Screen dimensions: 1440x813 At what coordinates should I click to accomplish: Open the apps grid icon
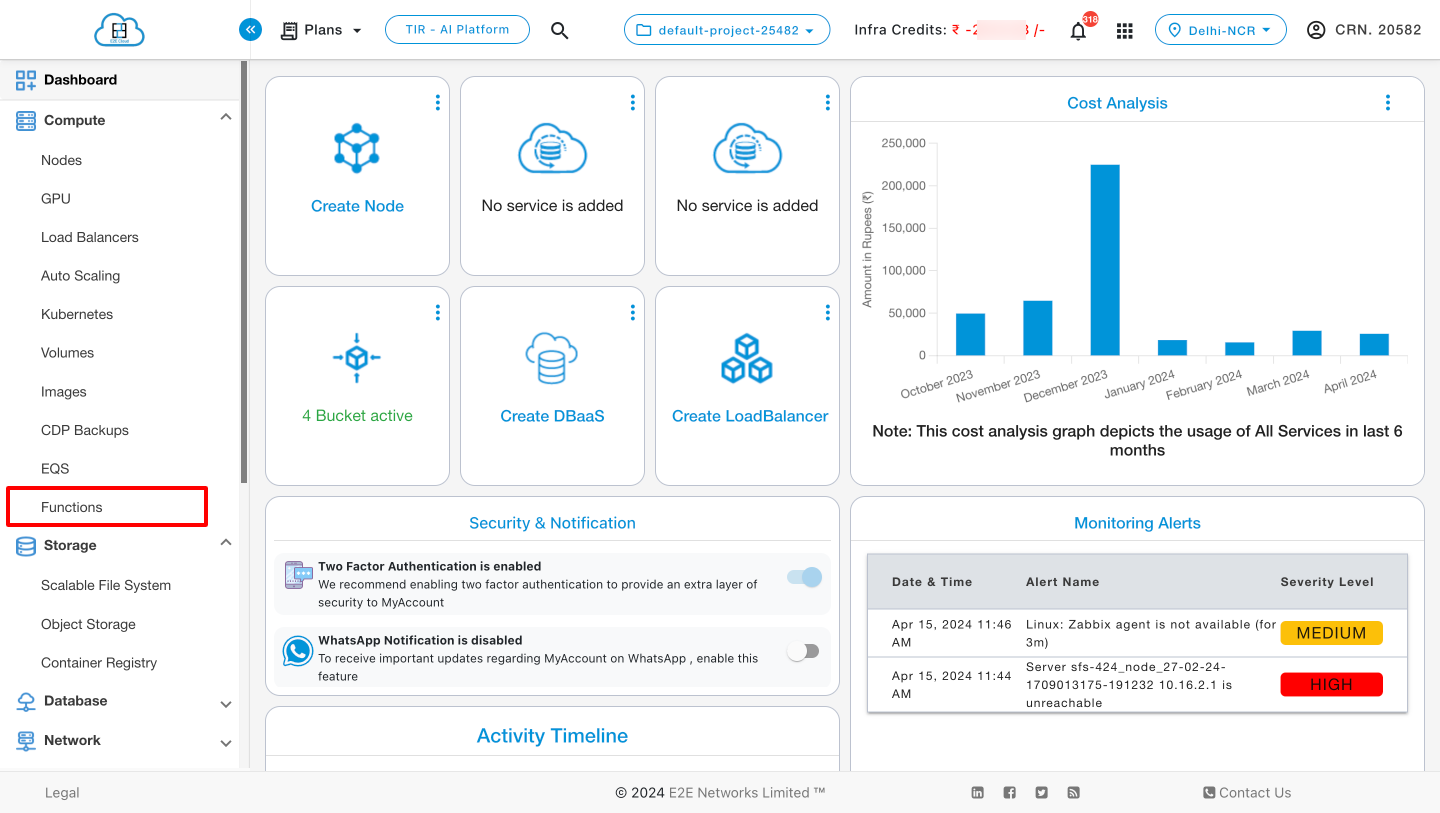pos(1125,31)
